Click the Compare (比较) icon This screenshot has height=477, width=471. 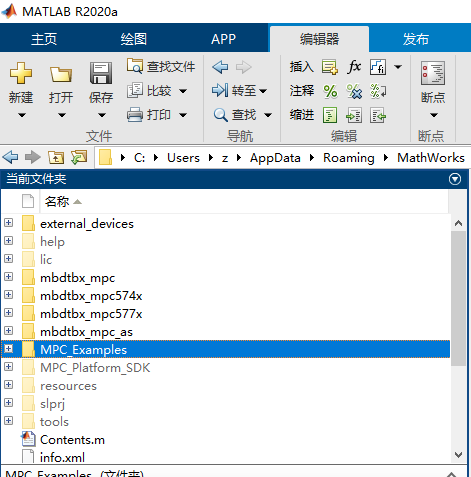135,90
